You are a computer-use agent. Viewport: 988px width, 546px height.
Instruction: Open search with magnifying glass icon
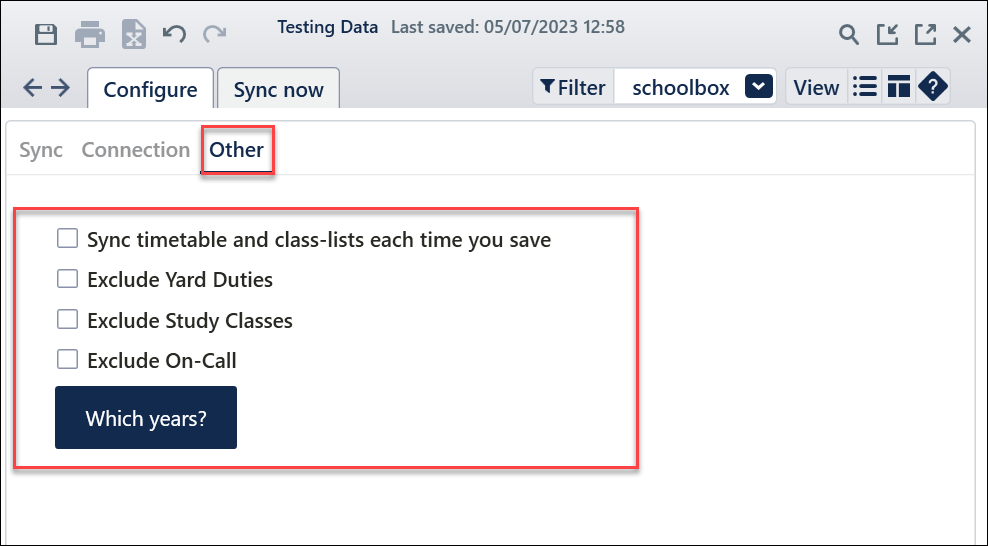click(x=849, y=35)
